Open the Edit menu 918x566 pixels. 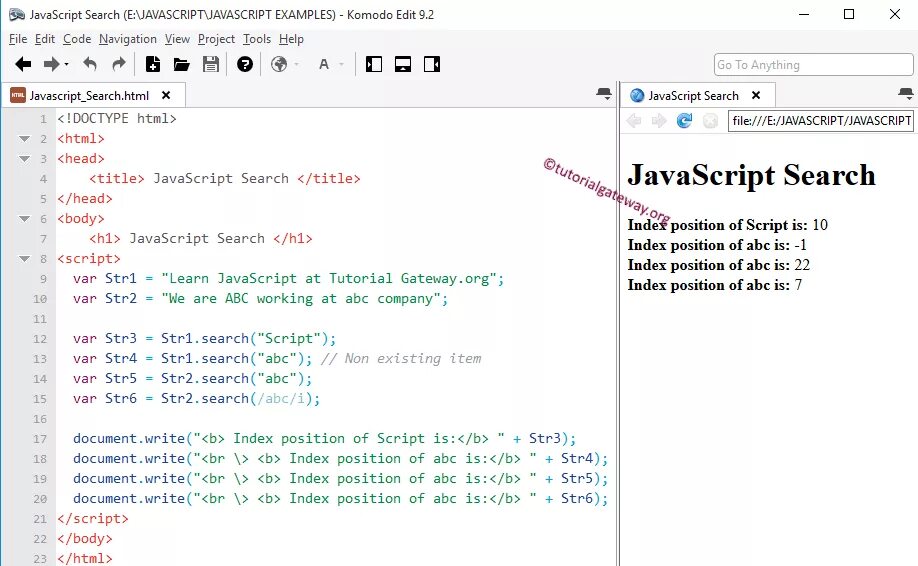(44, 39)
